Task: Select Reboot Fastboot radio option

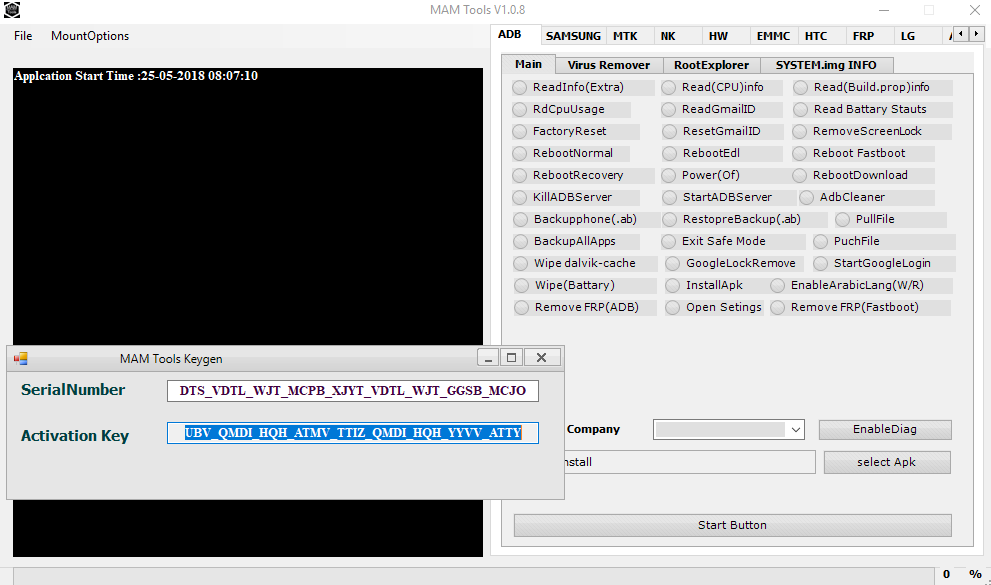Action: tap(799, 154)
